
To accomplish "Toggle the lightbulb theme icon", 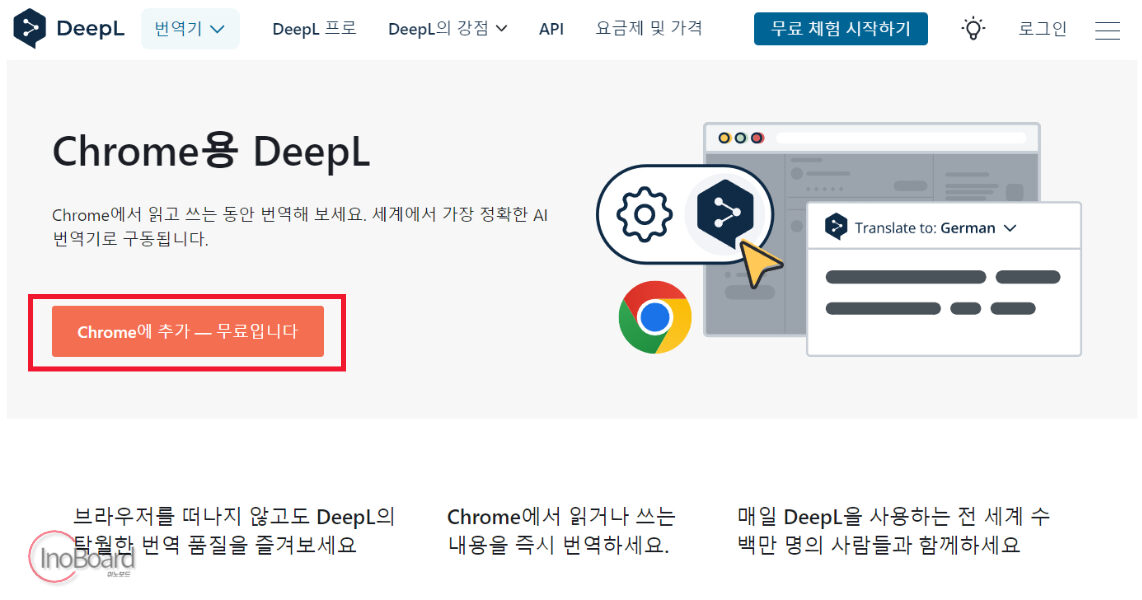I will pyautogui.click(x=973, y=29).
